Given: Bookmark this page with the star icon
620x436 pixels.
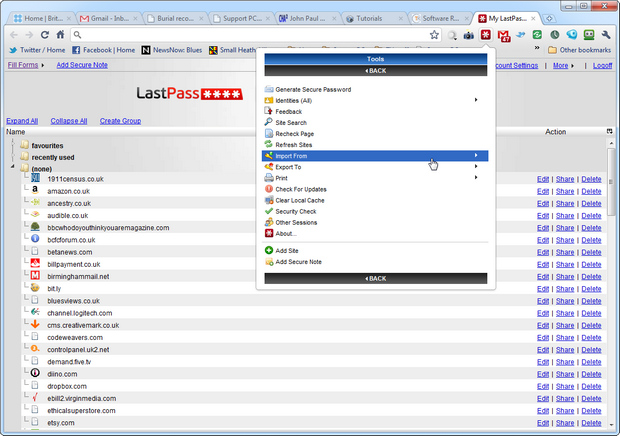Looking at the screenshot, I should pyautogui.click(x=434, y=35).
